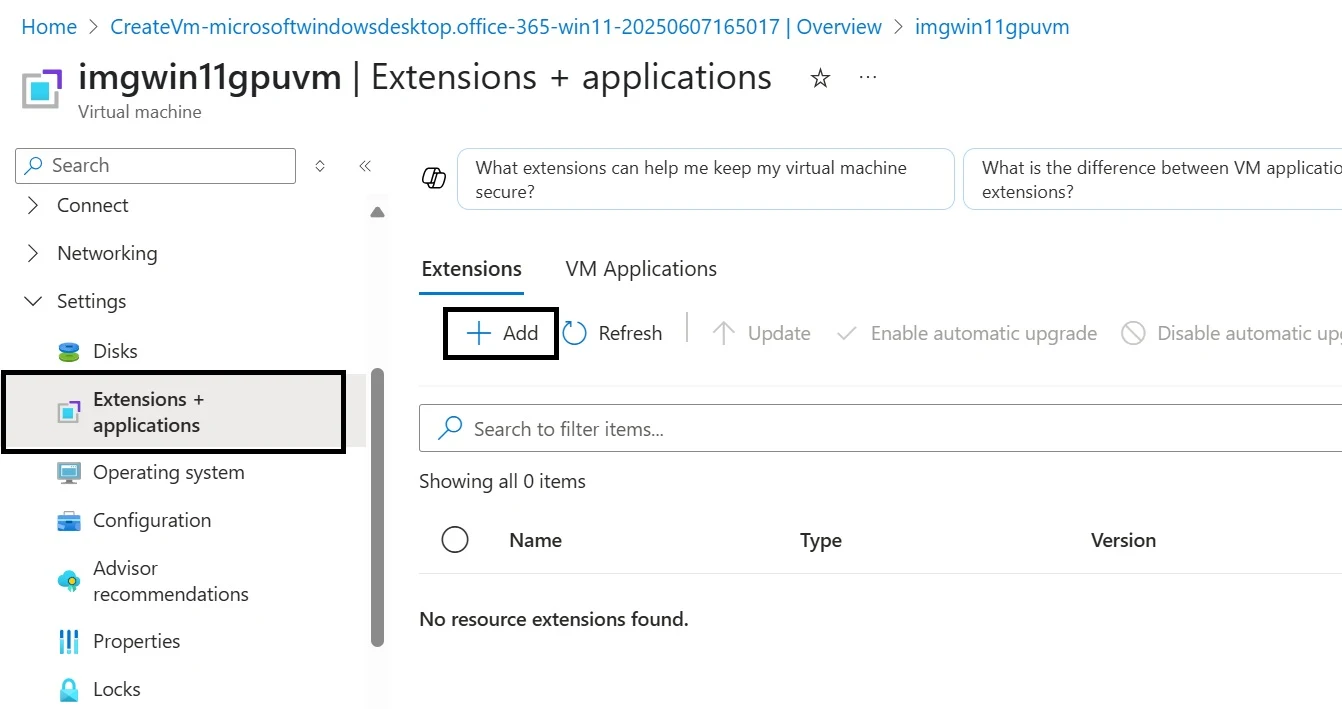
Task: Switch to the VM Applications tab
Action: [641, 269]
